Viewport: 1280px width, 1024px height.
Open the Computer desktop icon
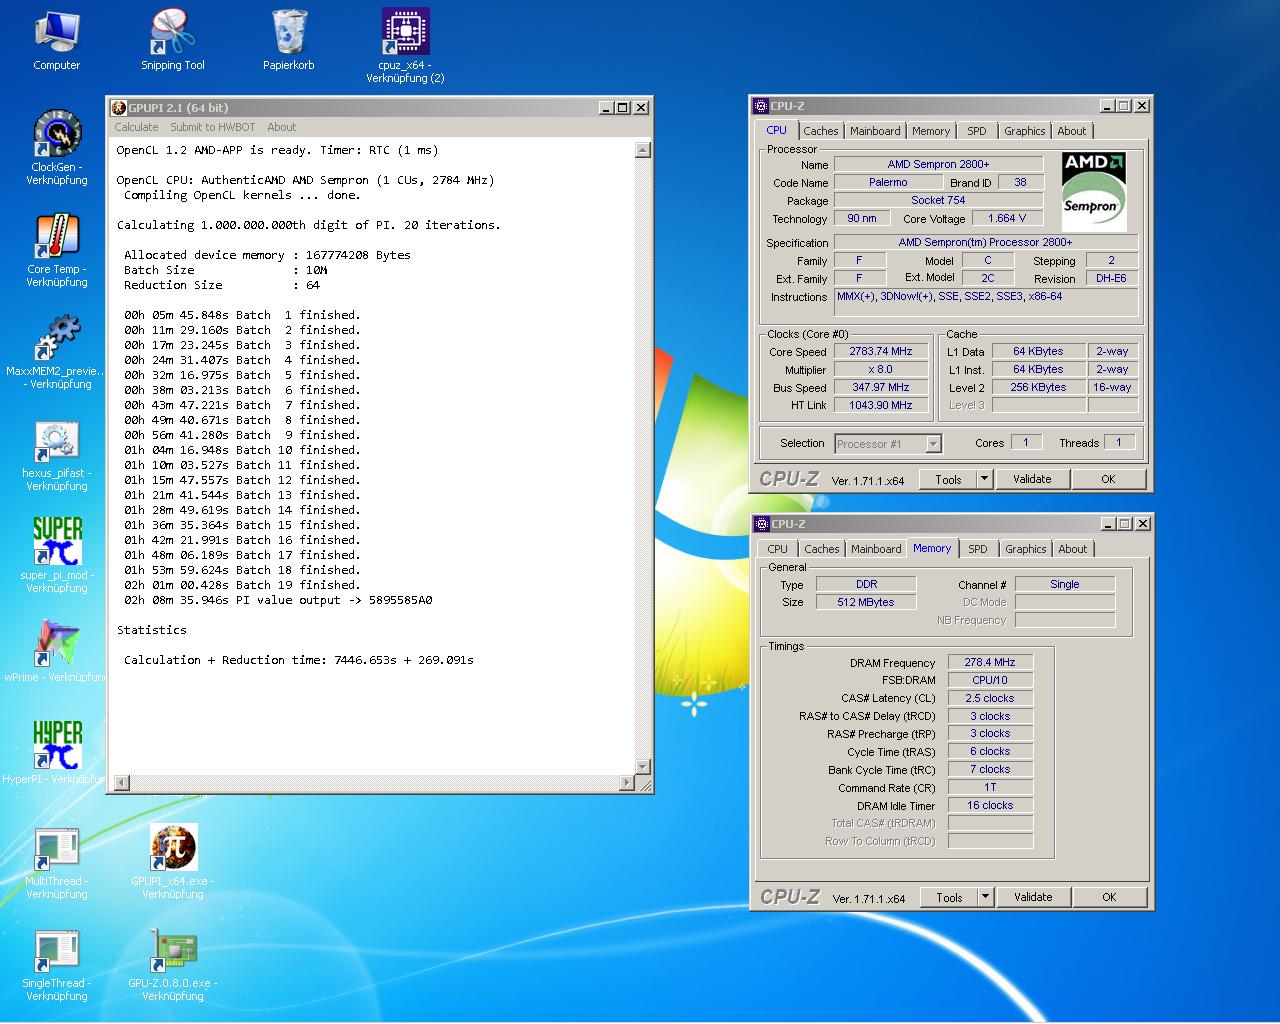[x=57, y=40]
